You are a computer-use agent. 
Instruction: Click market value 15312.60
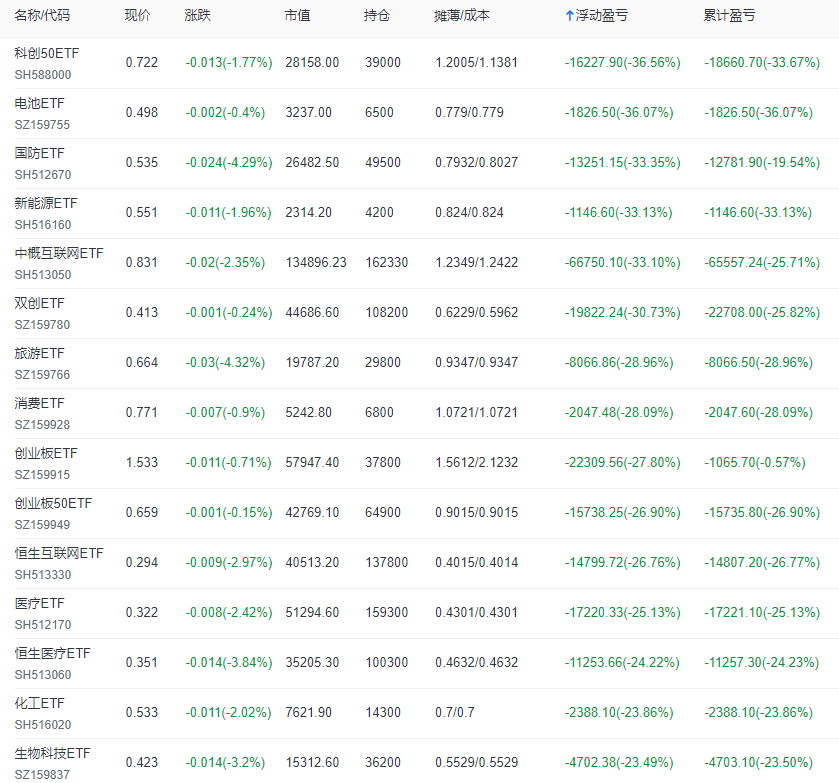pyautogui.click(x=312, y=763)
